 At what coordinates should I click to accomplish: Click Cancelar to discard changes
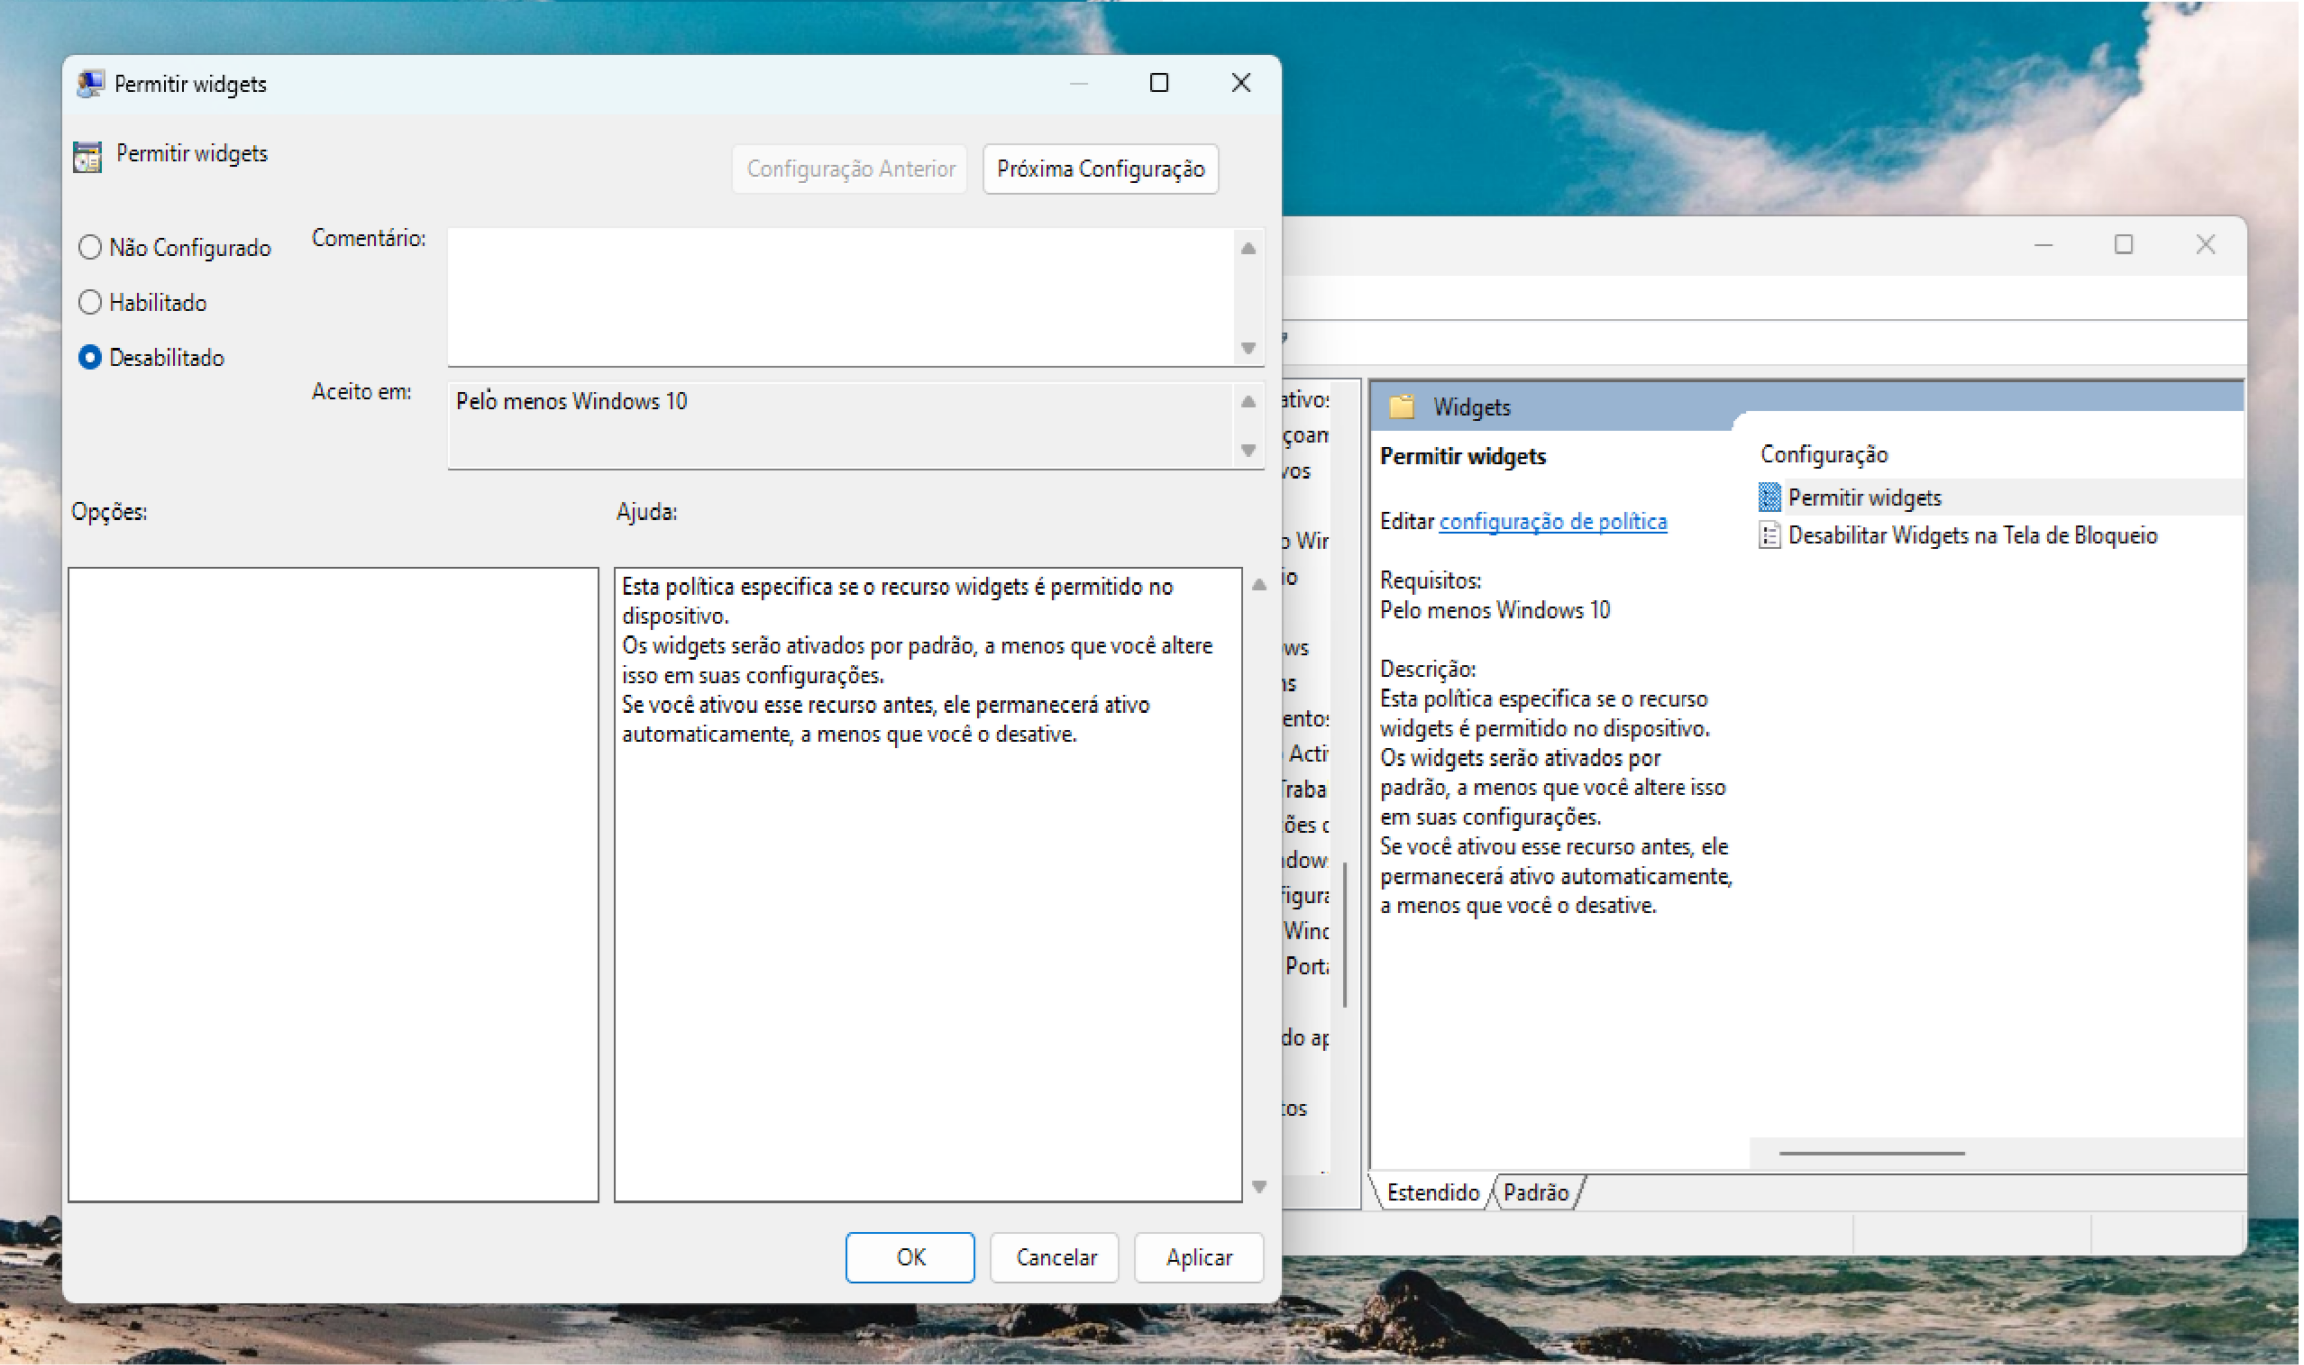click(x=1055, y=1257)
